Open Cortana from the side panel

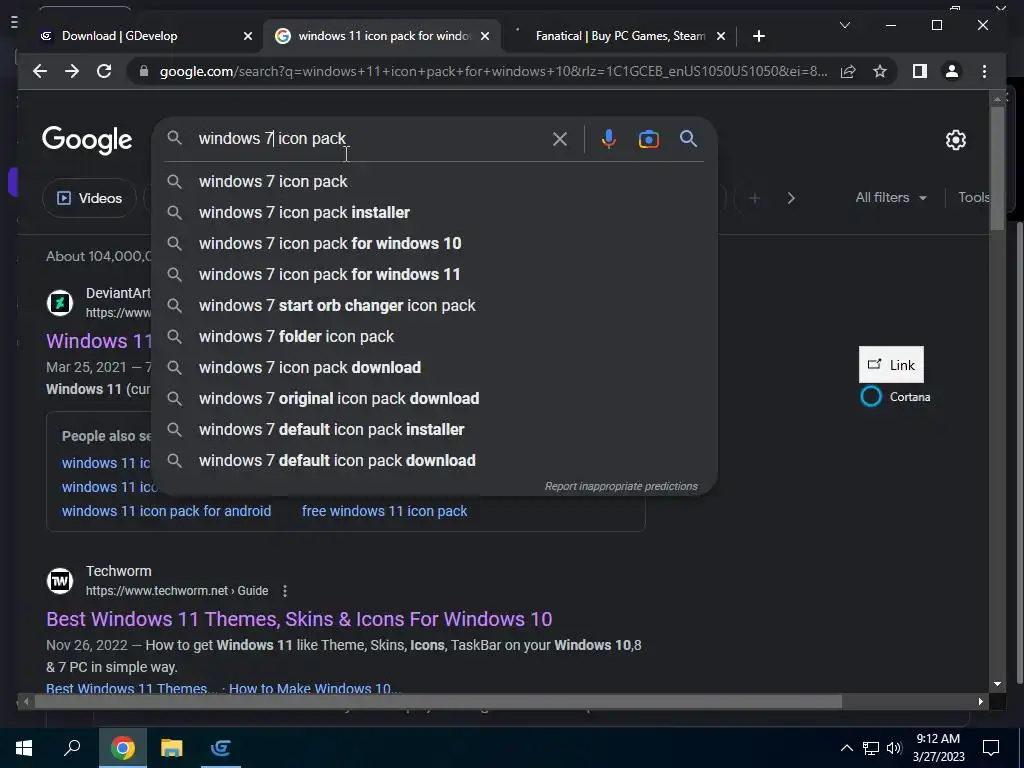[x=895, y=396]
